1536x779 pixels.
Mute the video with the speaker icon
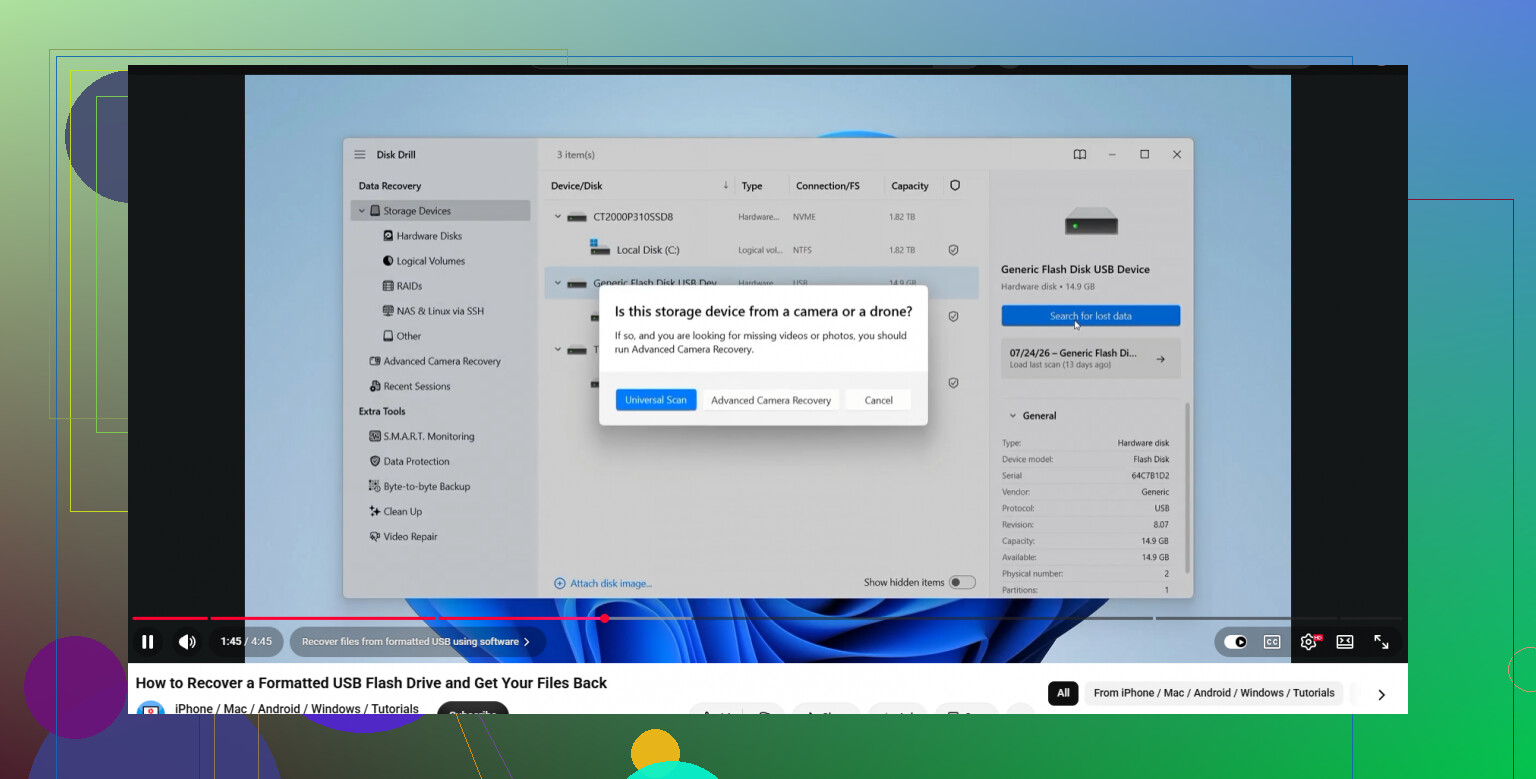click(187, 642)
